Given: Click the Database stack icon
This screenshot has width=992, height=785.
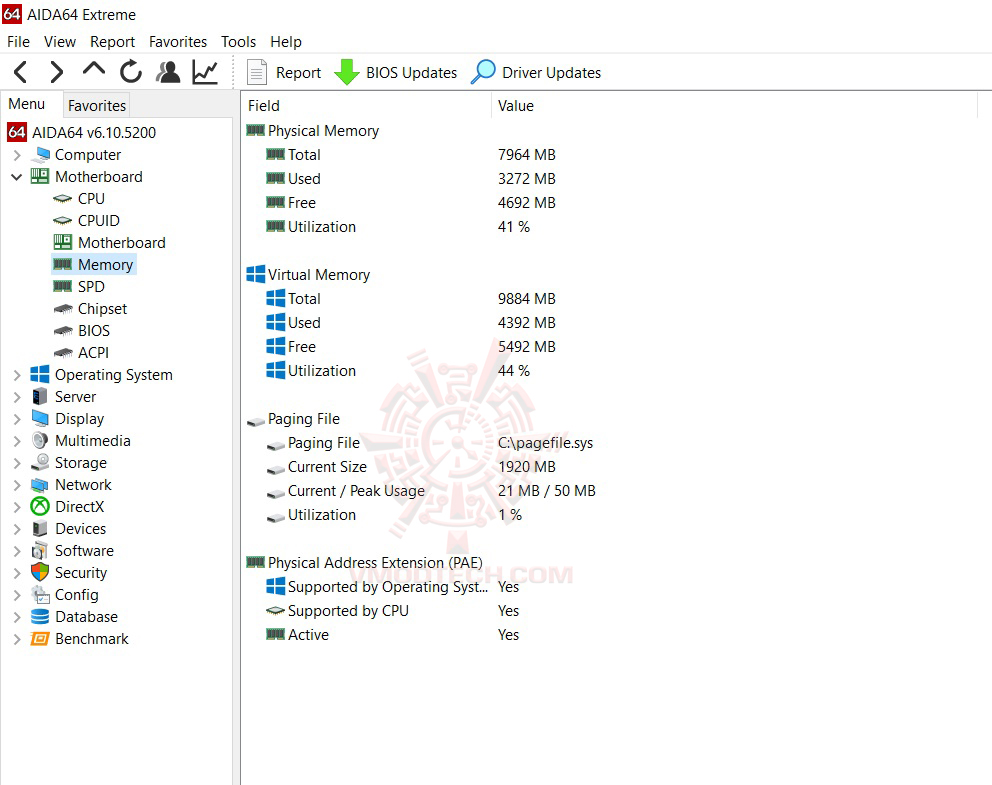Looking at the screenshot, I should pos(40,617).
